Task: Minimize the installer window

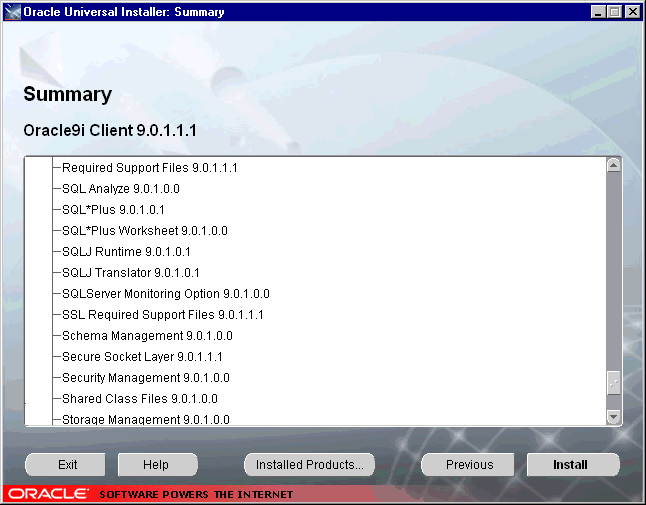Action: [598, 12]
